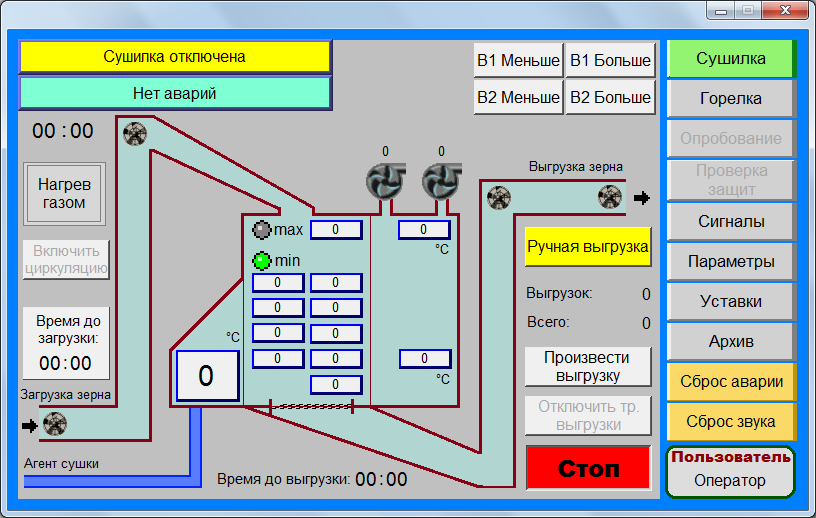Click the bottom single temperature field in column

tap(336, 385)
